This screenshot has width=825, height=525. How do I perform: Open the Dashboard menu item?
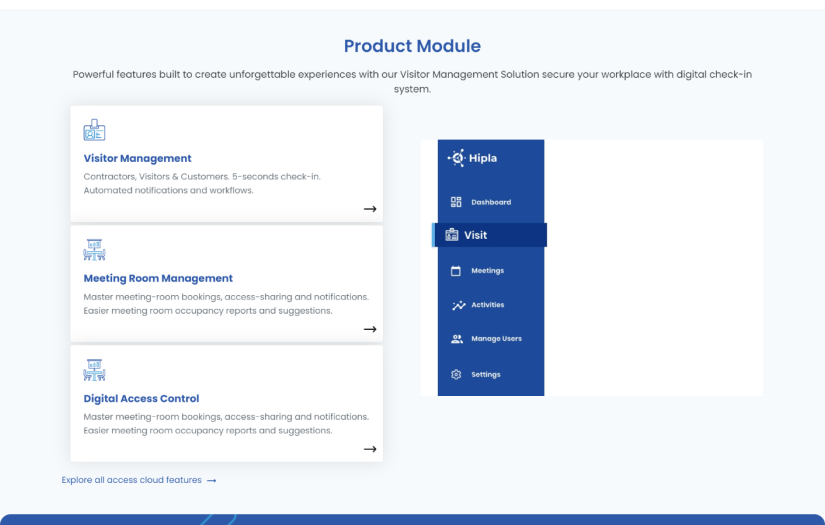click(491, 202)
